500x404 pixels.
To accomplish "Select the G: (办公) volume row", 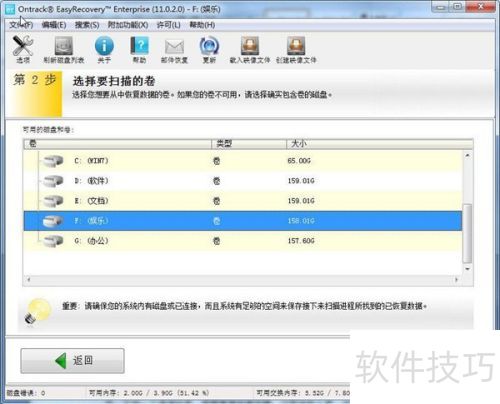I will (243, 241).
